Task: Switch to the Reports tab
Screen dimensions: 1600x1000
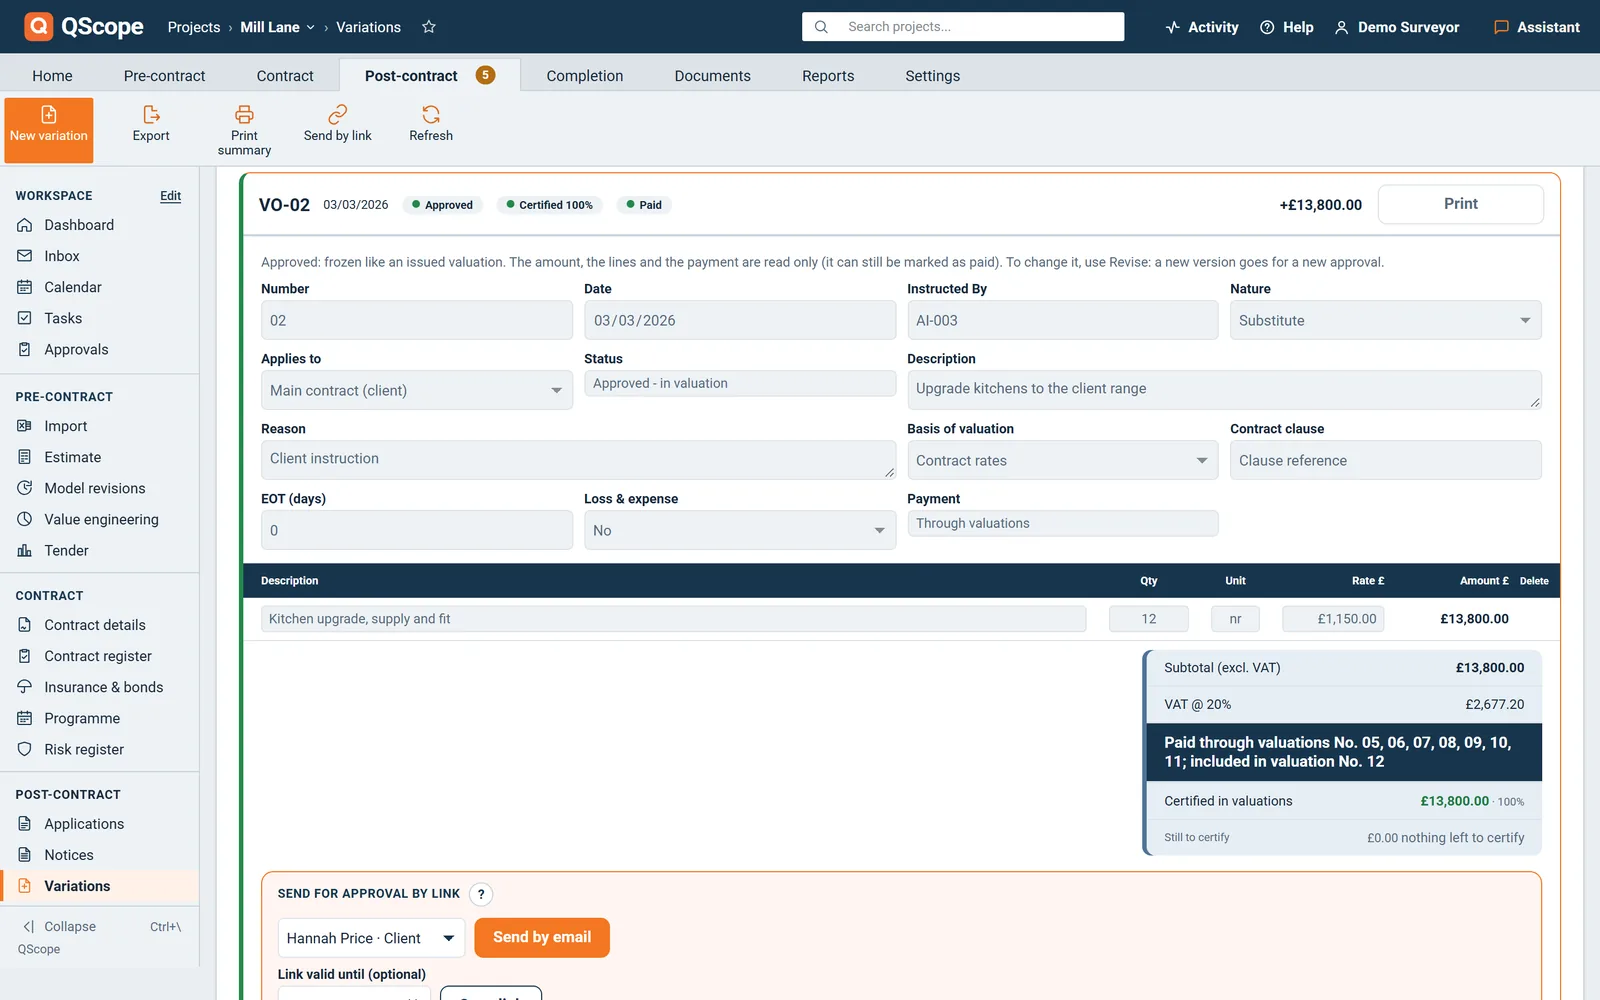Action: pyautogui.click(x=828, y=76)
